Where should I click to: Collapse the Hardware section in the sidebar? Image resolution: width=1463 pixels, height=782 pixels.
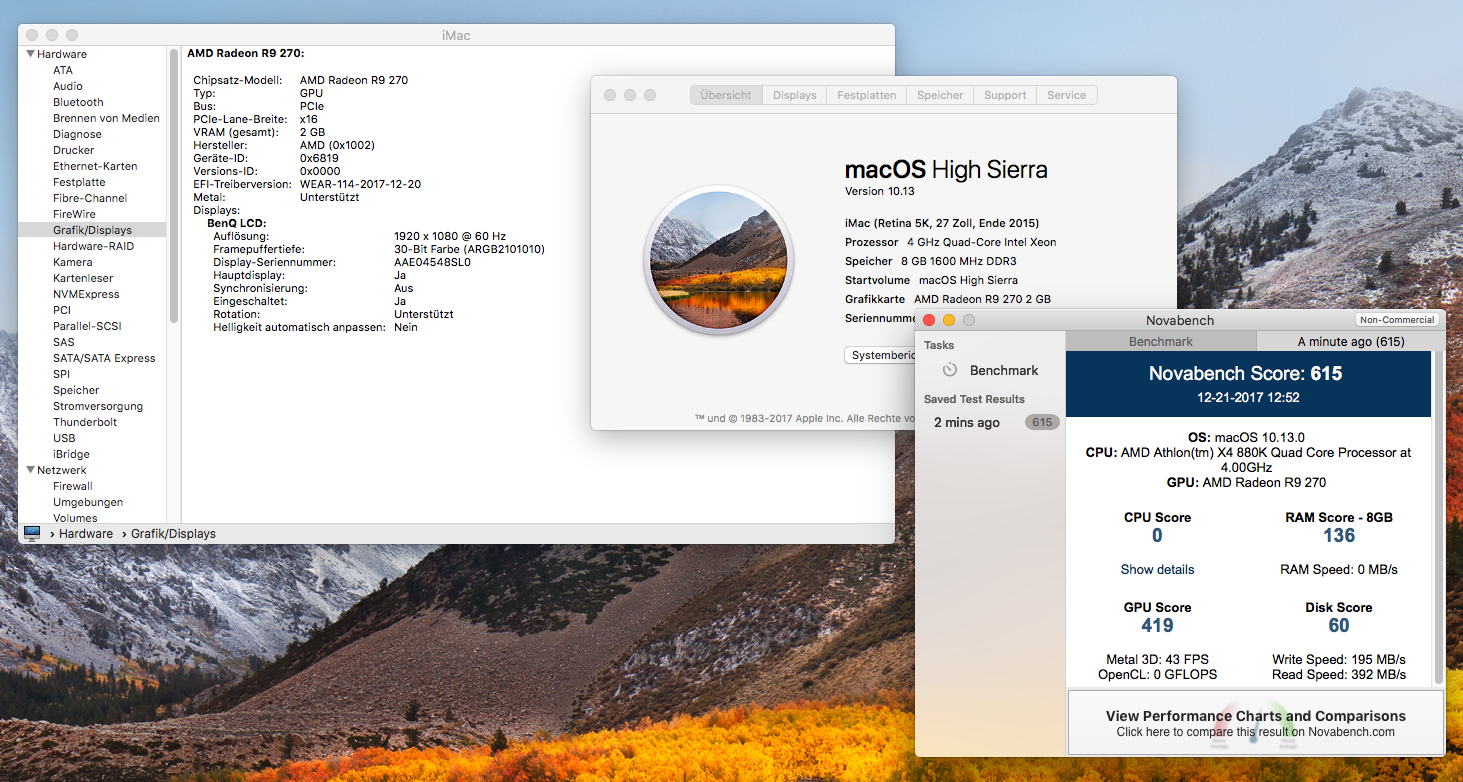click(31, 54)
